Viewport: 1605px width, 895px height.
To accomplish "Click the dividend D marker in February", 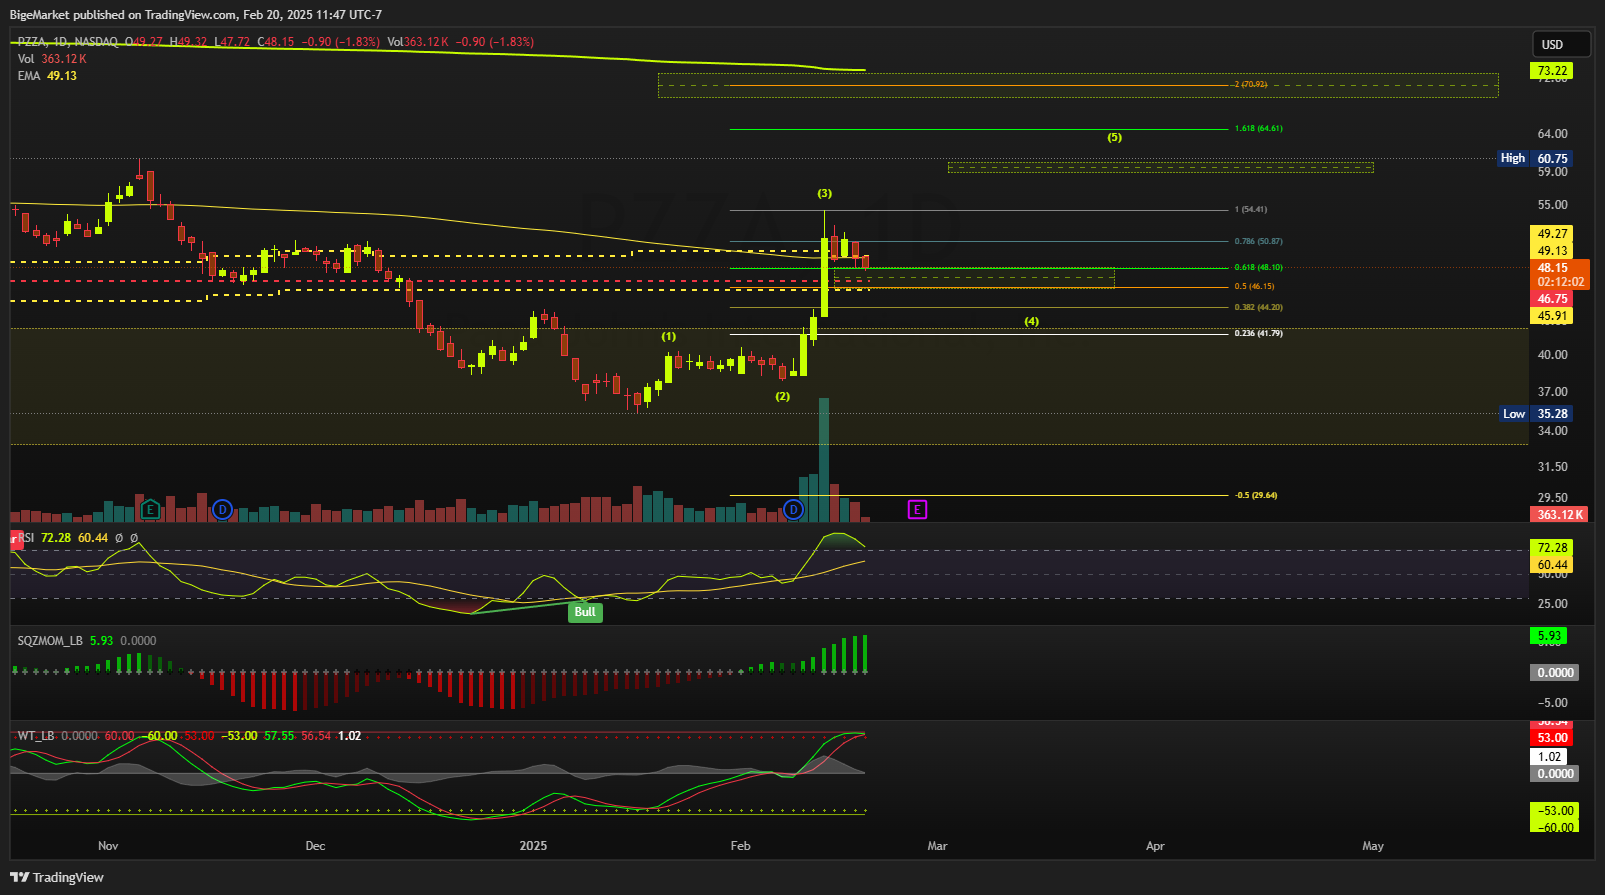I will coord(793,510).
